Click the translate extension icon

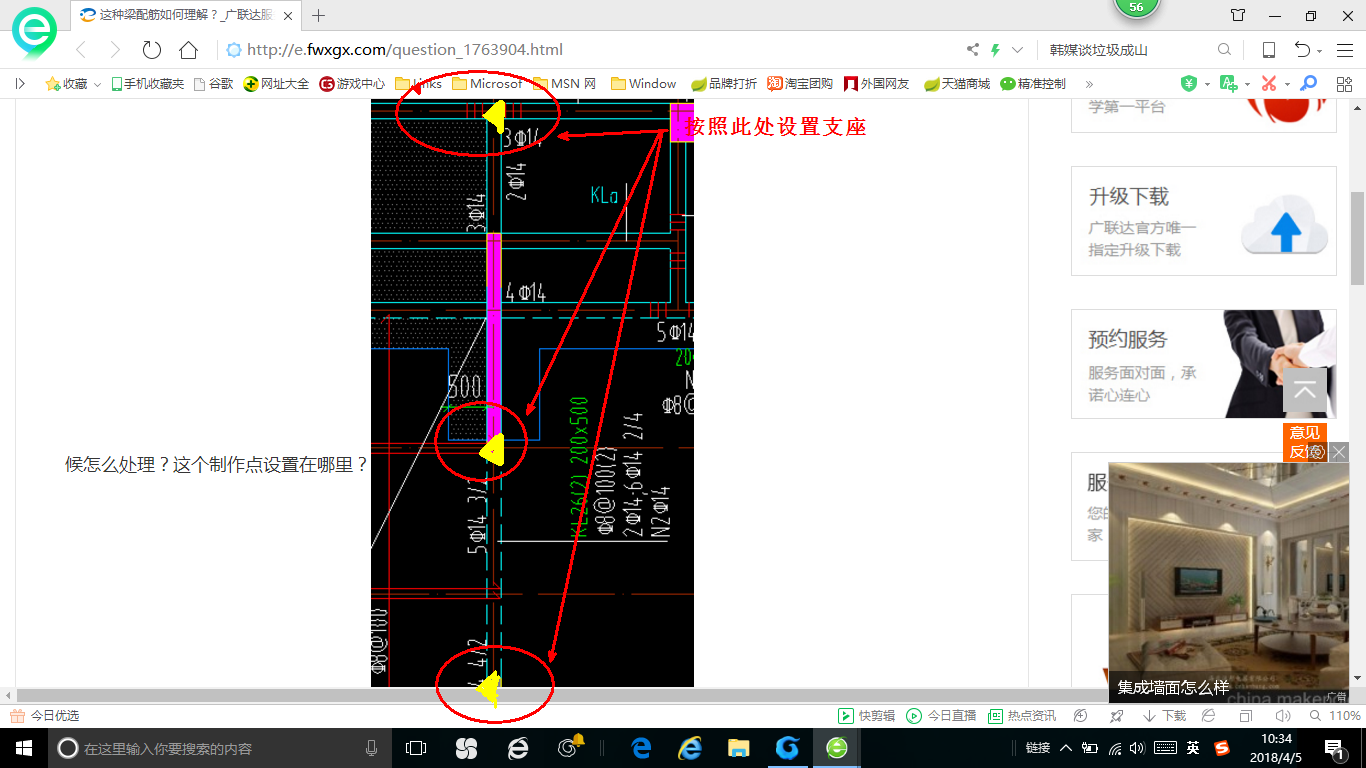click(x=1228, y=84)
